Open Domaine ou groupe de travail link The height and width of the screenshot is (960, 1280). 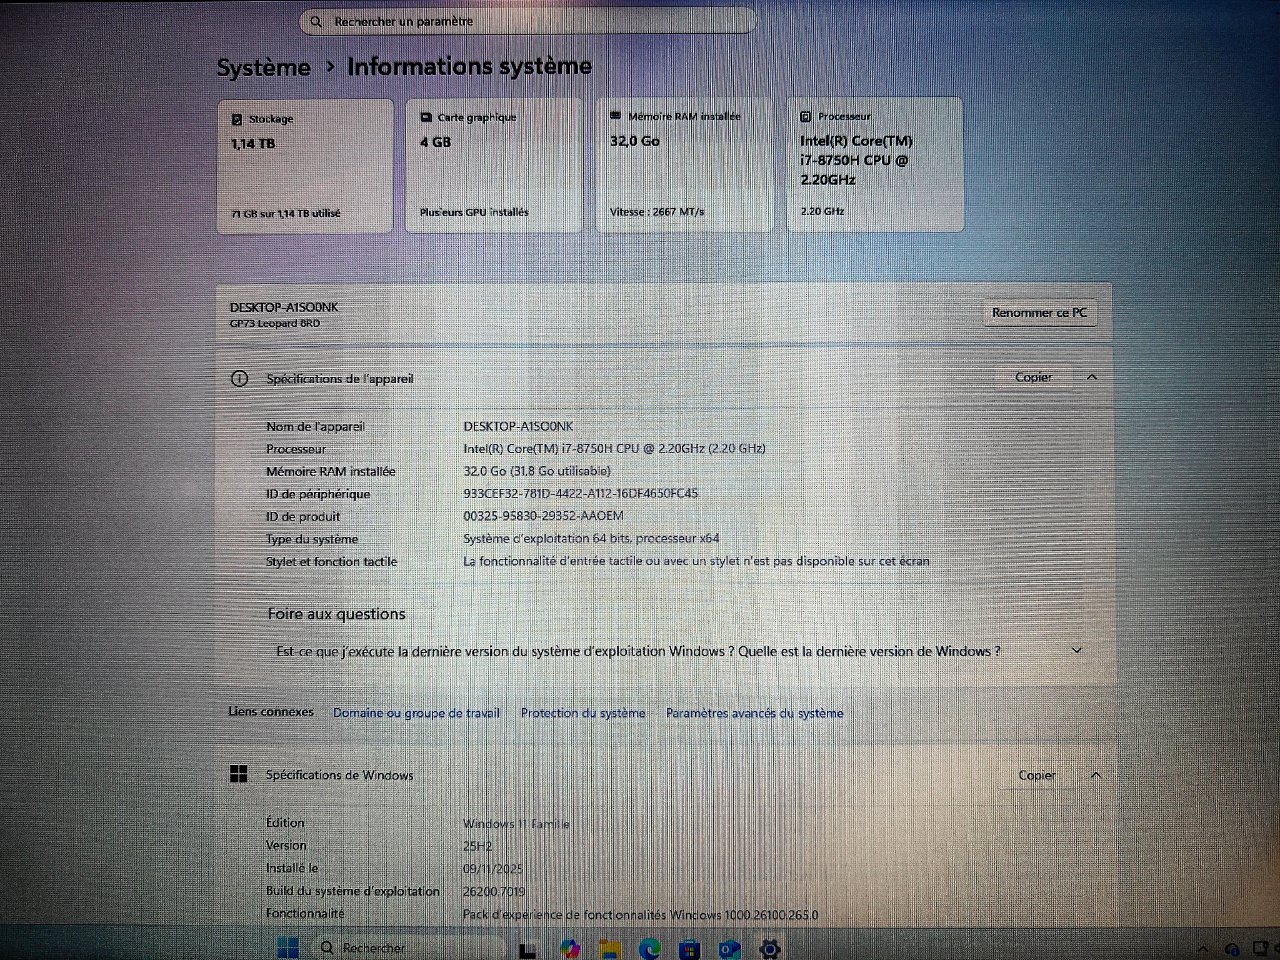416,713
